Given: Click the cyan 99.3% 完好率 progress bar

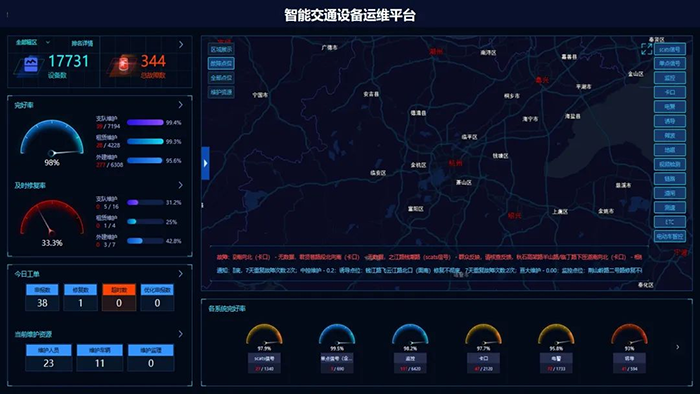Looking at the screenshot, I should click(x=145, y=141).
